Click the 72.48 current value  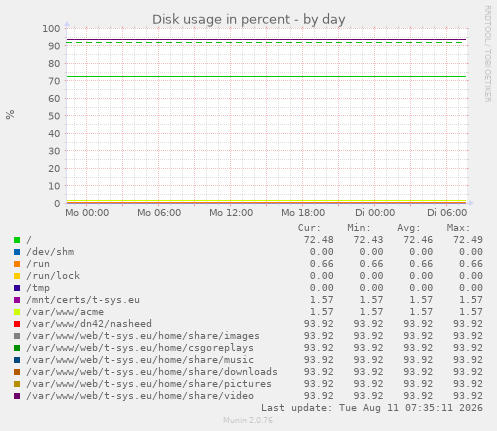tap(318, 240)
